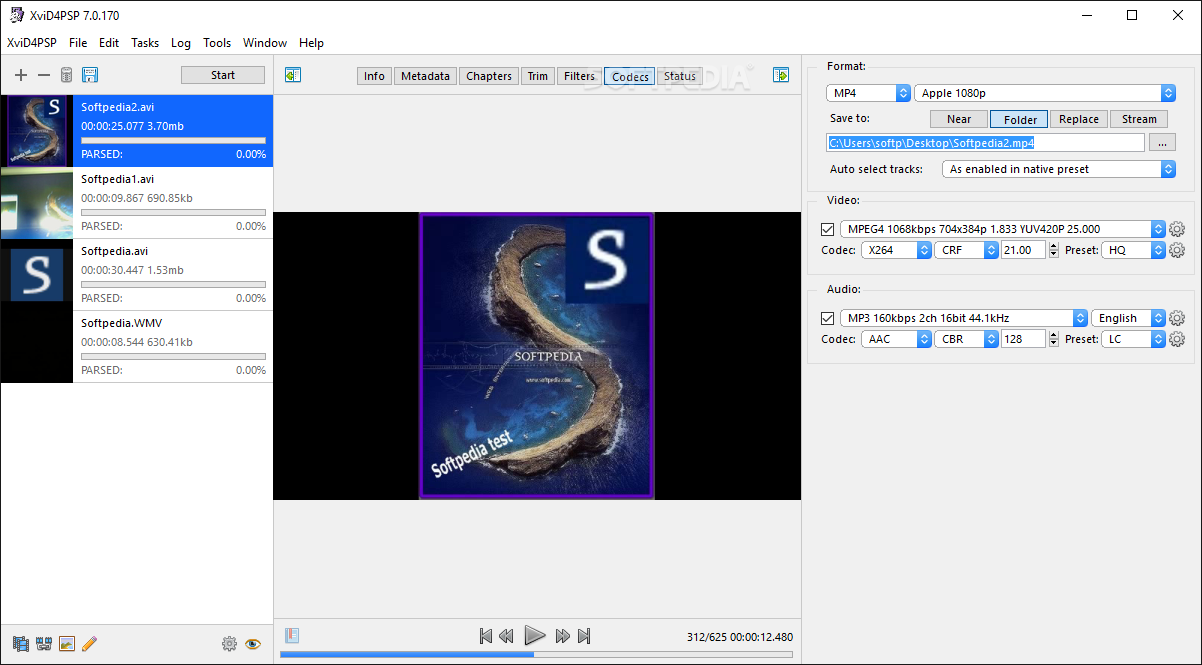Open the CRF rate mode dropdown
Screen dimensions: 1202x665
(x=967, y=250)
